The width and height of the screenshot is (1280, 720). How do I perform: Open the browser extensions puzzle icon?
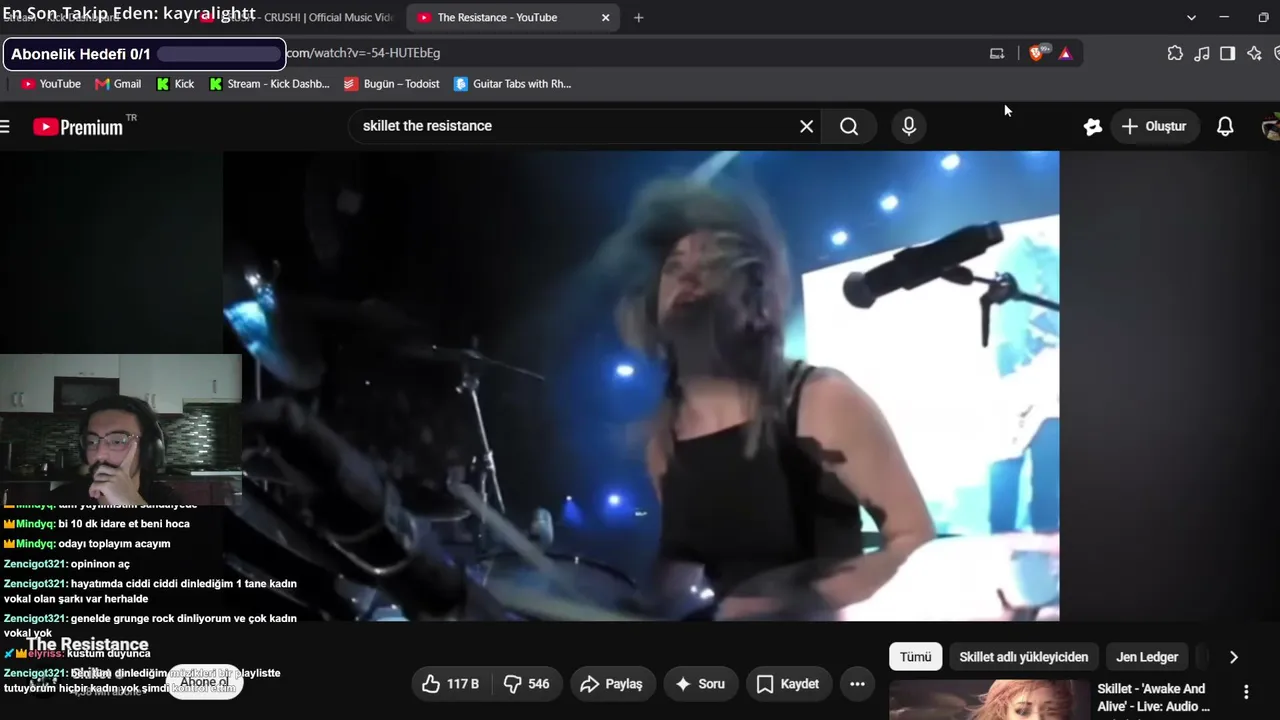pyautogui.click(x=1175, y=53)
